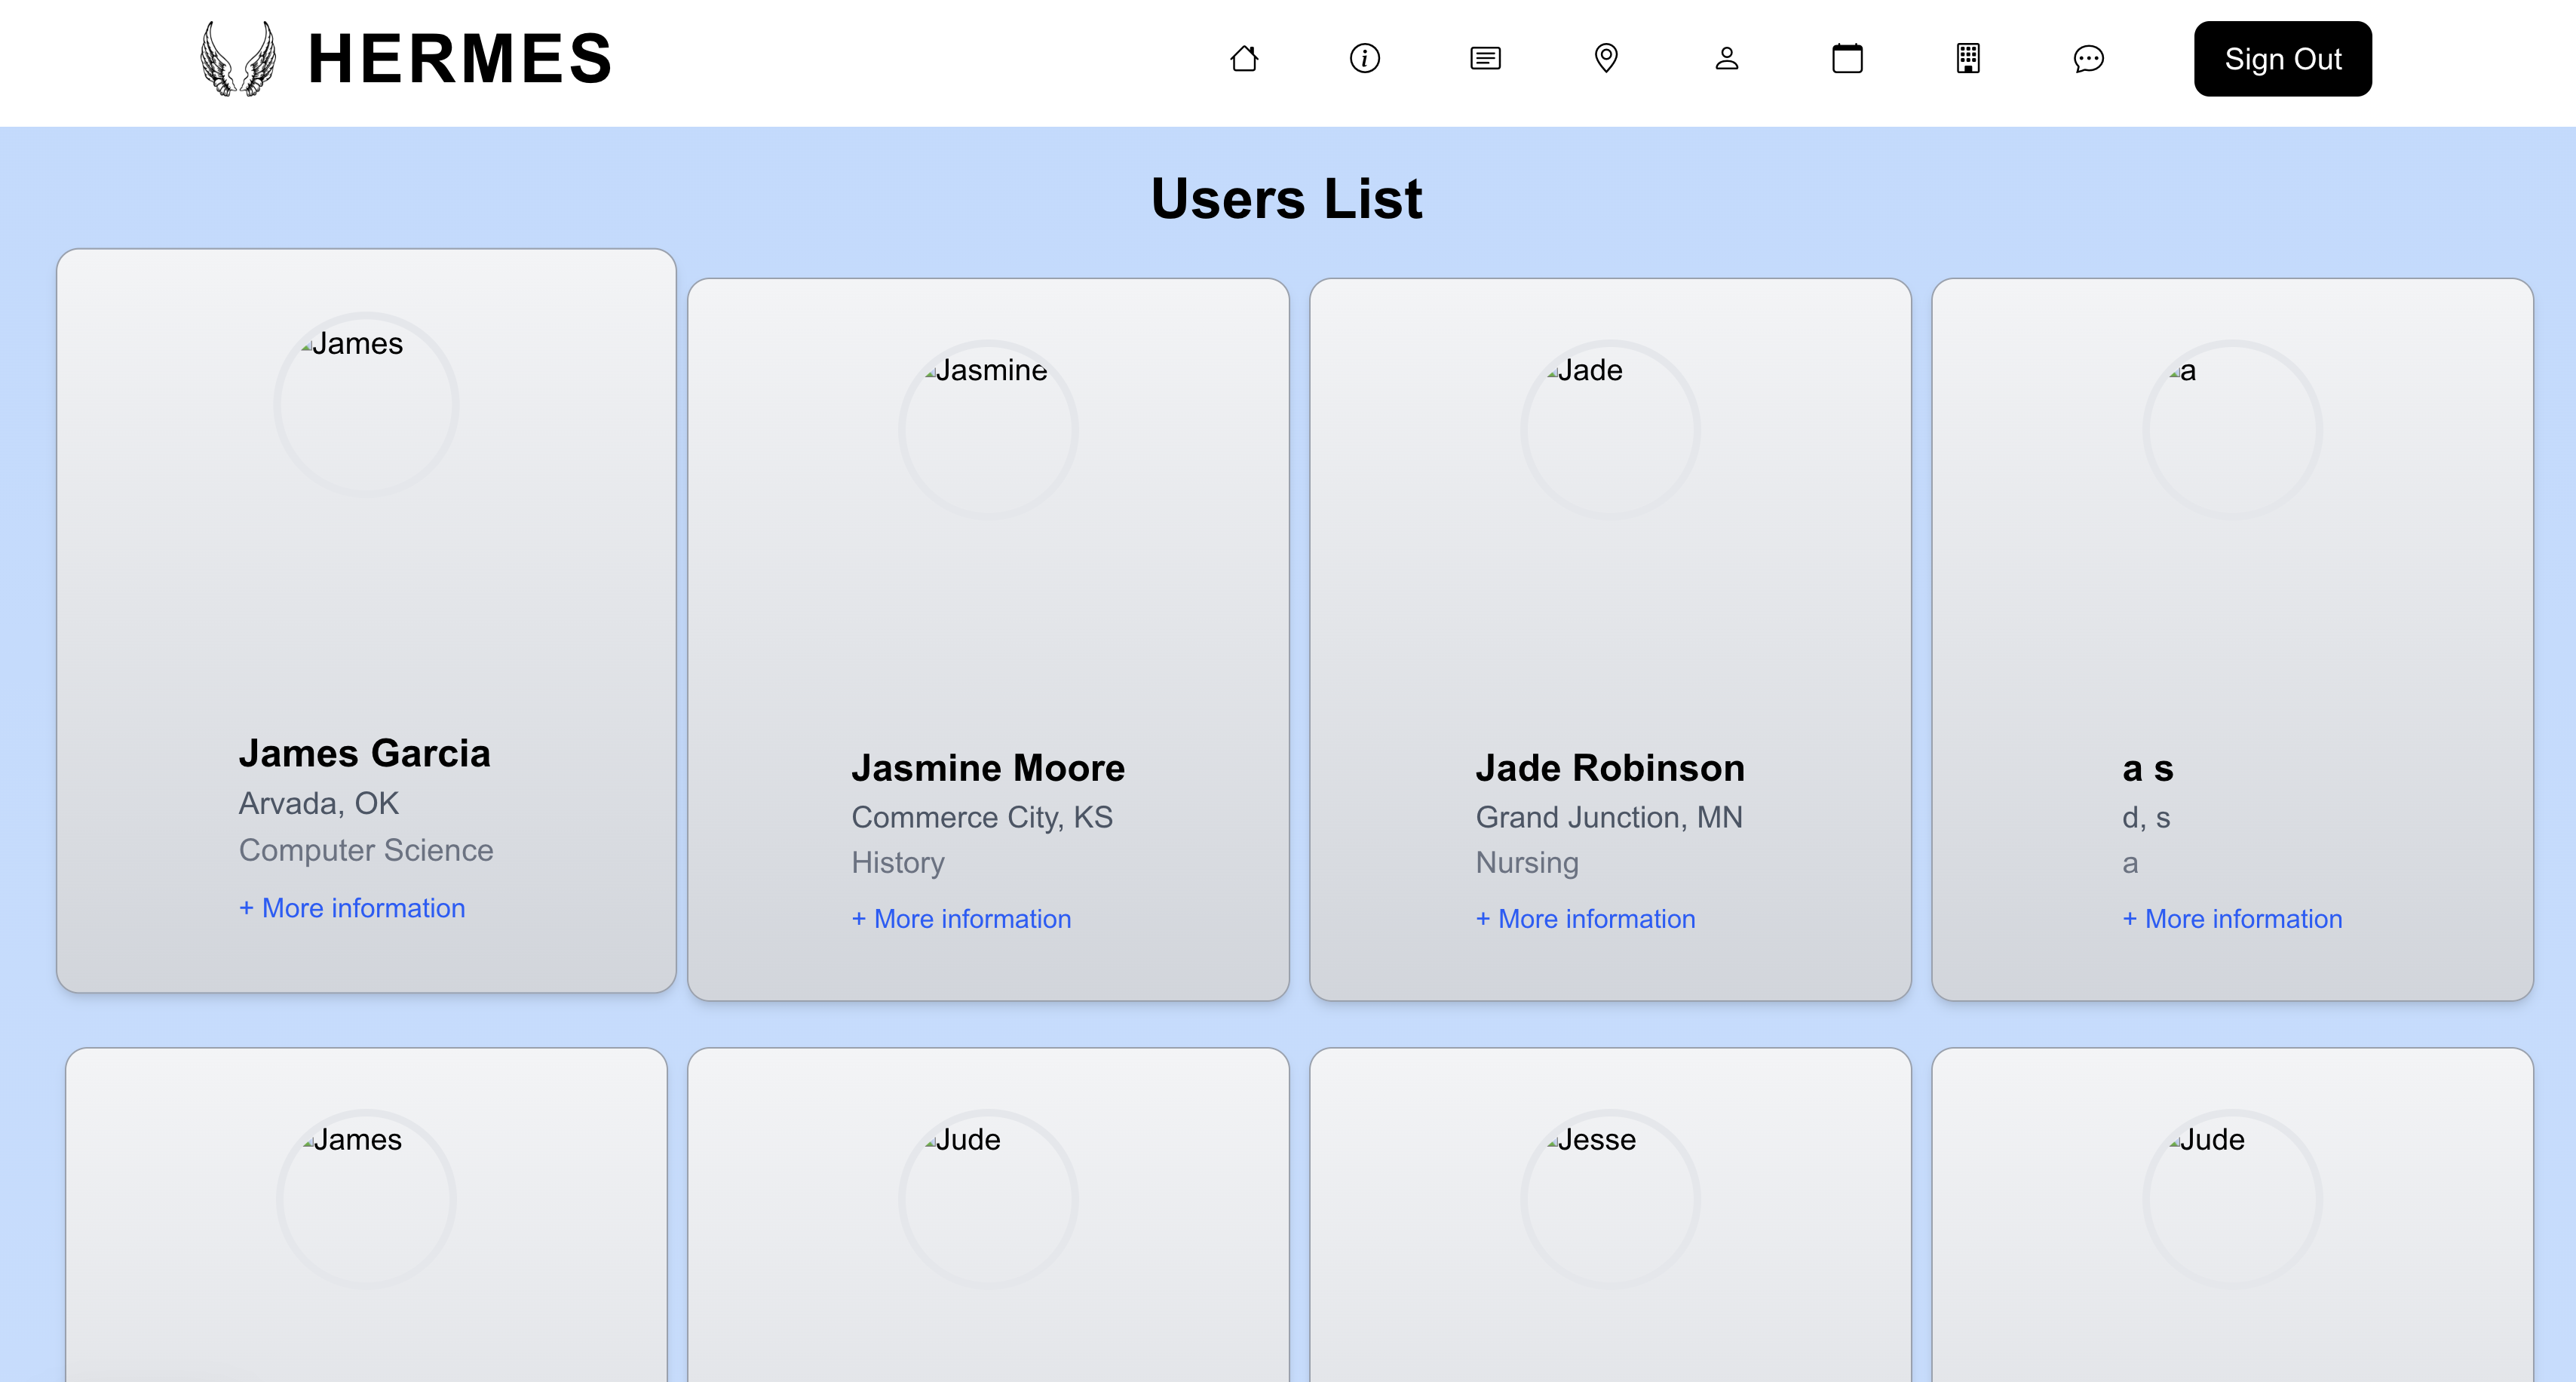Expand More information for Jade Robinson
This screenshot has height=1382, width=2576.
[1586, 919]
